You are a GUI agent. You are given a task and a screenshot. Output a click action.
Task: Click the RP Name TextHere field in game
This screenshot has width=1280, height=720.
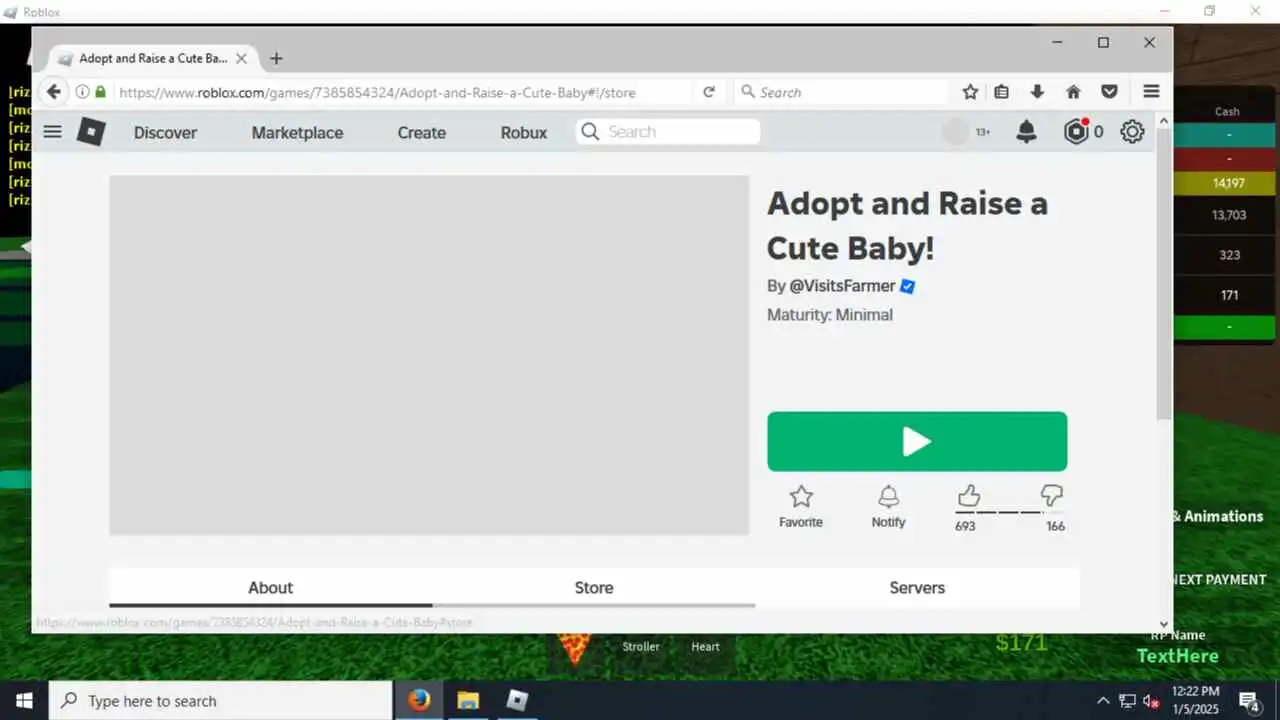click(1178, 656)
